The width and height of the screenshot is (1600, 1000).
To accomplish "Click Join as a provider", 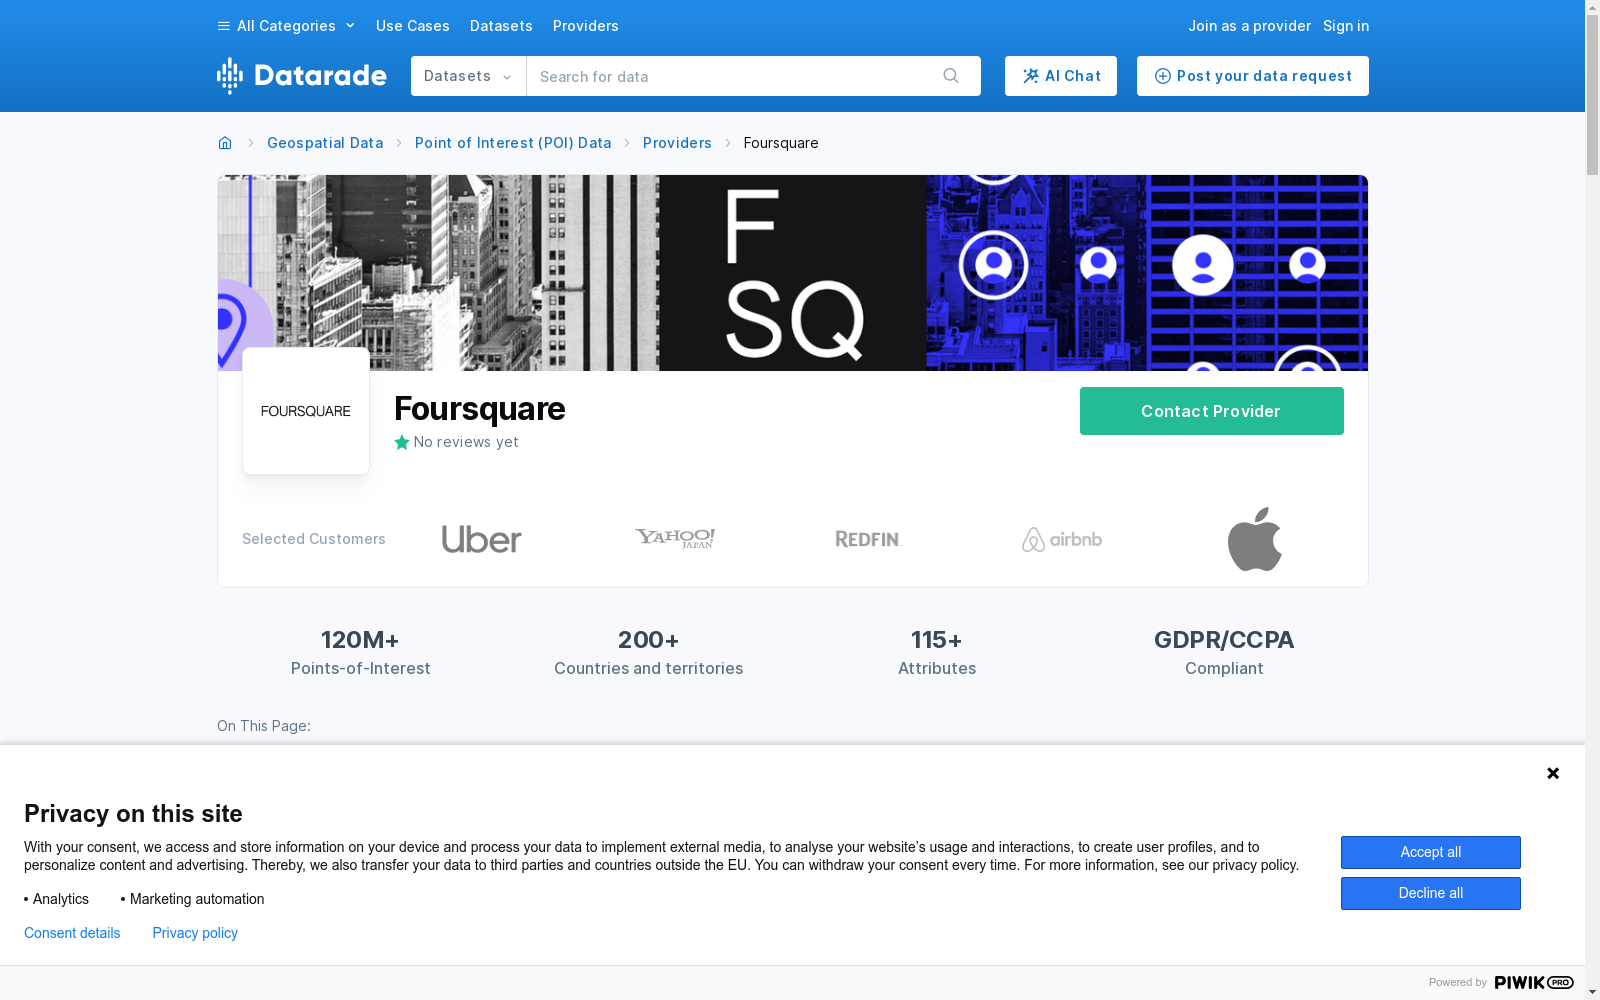I will coord(1249,26).
